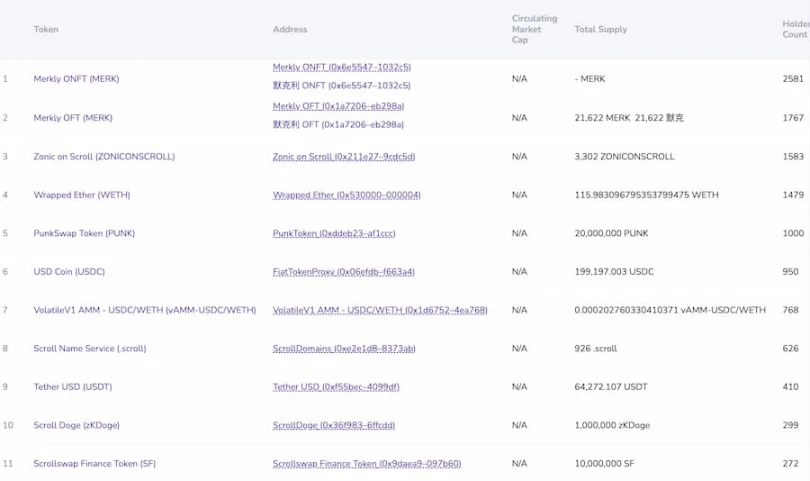Image resolution: width=810 pixels, height=481 pixels.
Task: Click VolatileV1 AMM token name in Token column
Action: click(145, 310)
